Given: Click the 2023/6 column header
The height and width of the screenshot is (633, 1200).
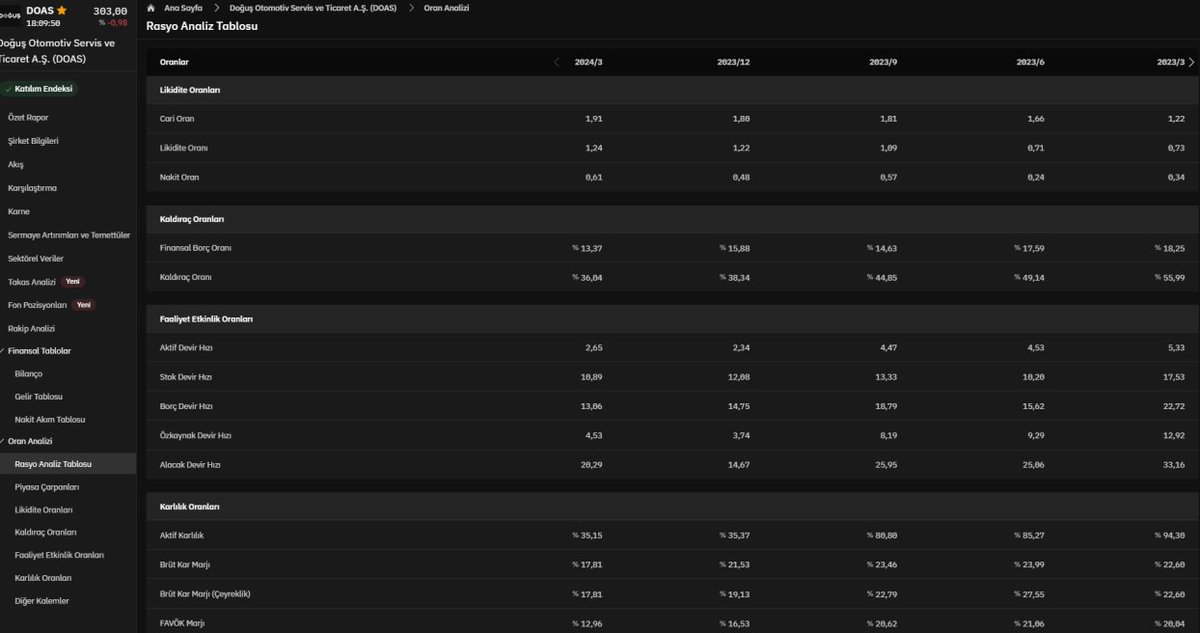Looking at the screenshot, I should click(x=1030, y=62).
